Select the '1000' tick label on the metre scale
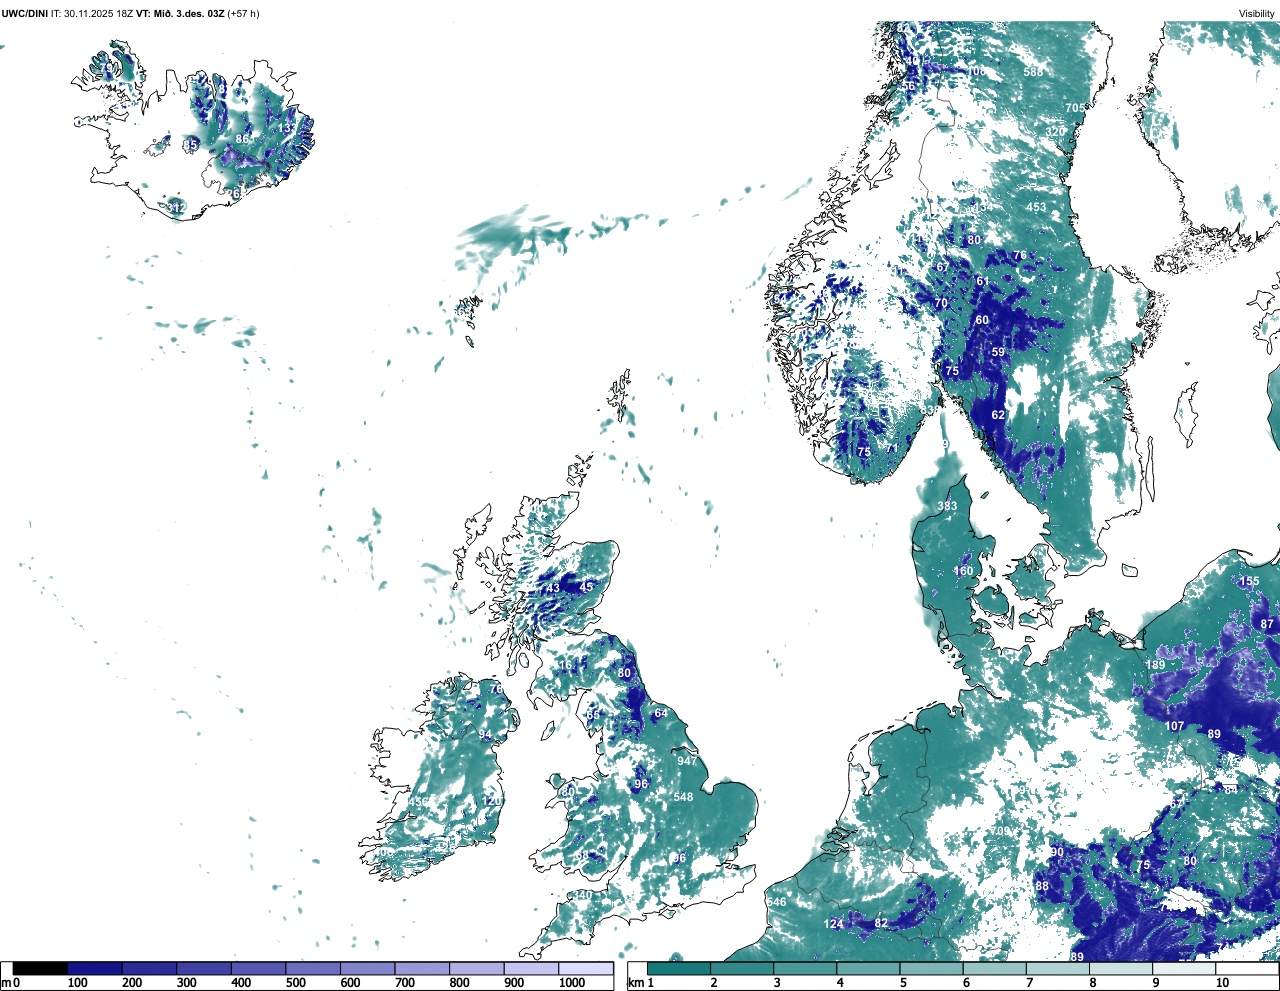 [x=572, y=983]
